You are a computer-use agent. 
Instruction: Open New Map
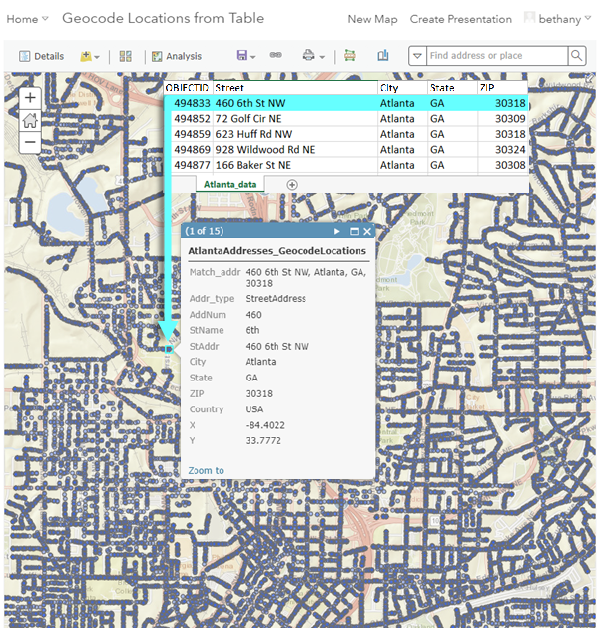(x=372, y=19)
